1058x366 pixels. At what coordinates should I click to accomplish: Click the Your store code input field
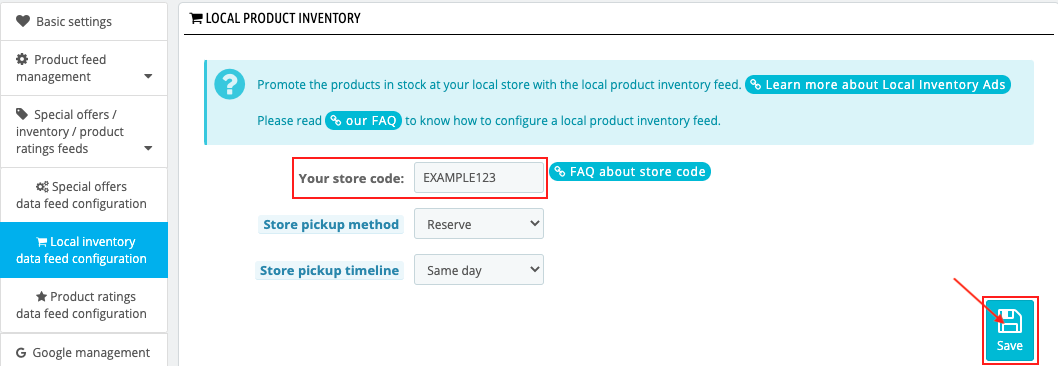(478, 178)
